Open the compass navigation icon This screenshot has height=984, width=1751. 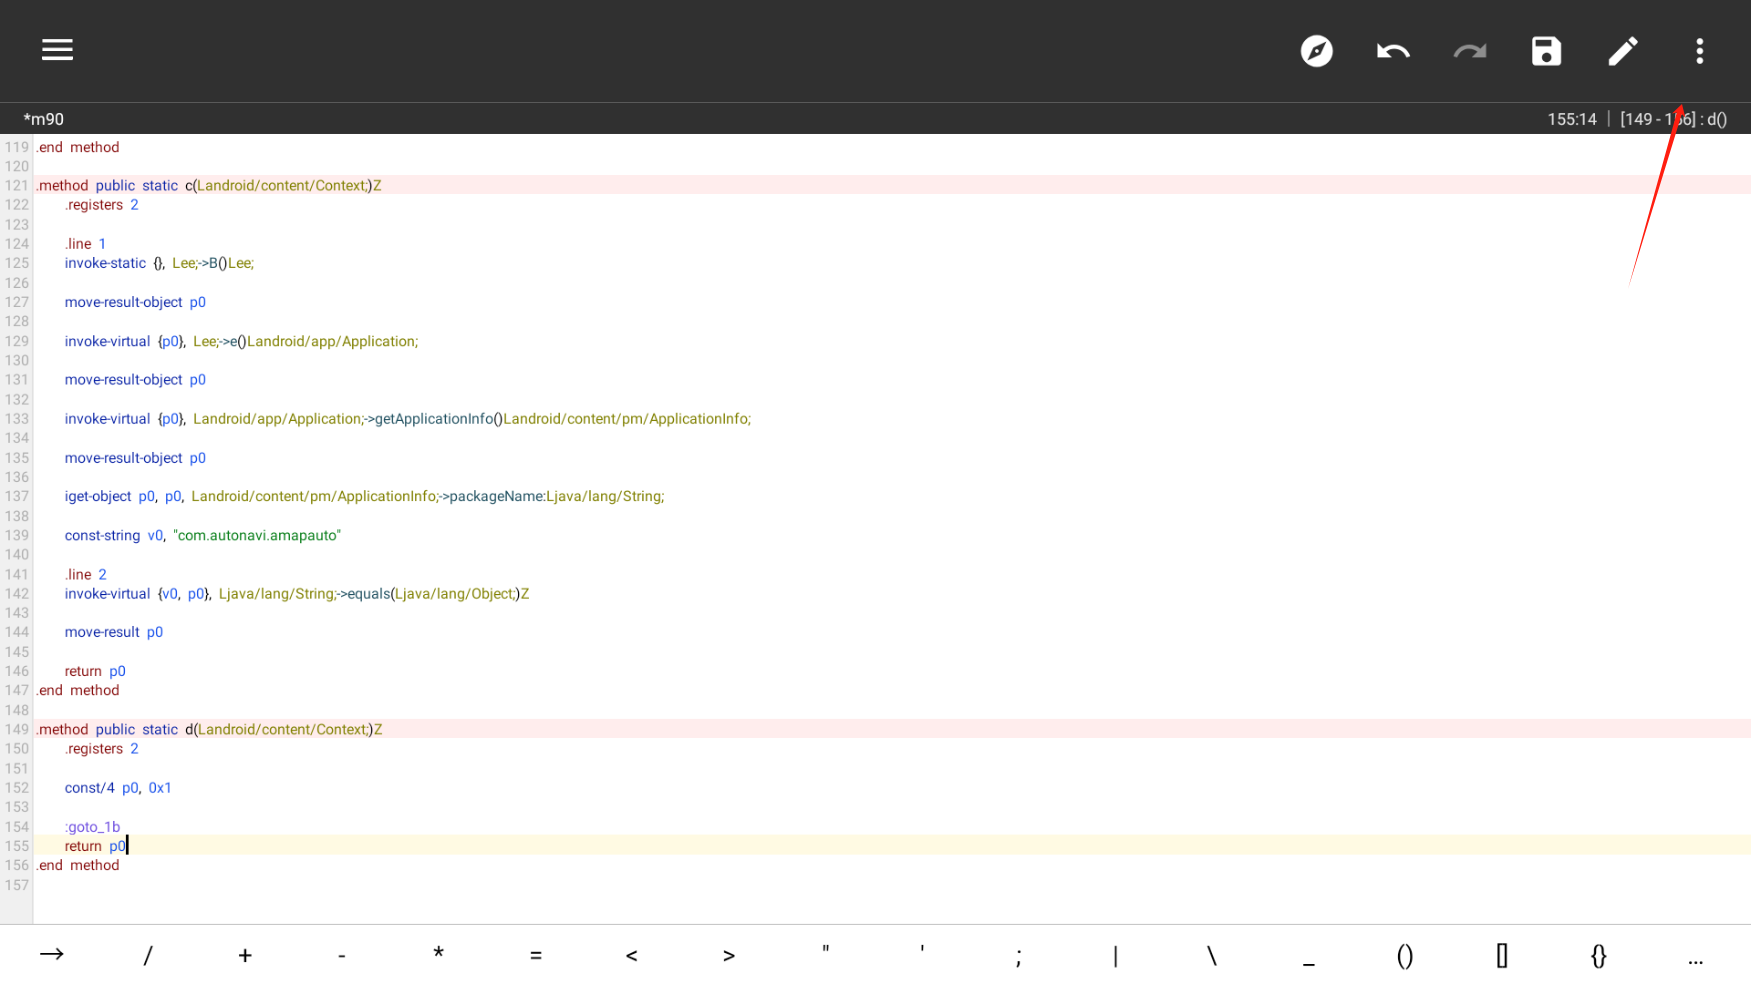[x=1316, y=51]
